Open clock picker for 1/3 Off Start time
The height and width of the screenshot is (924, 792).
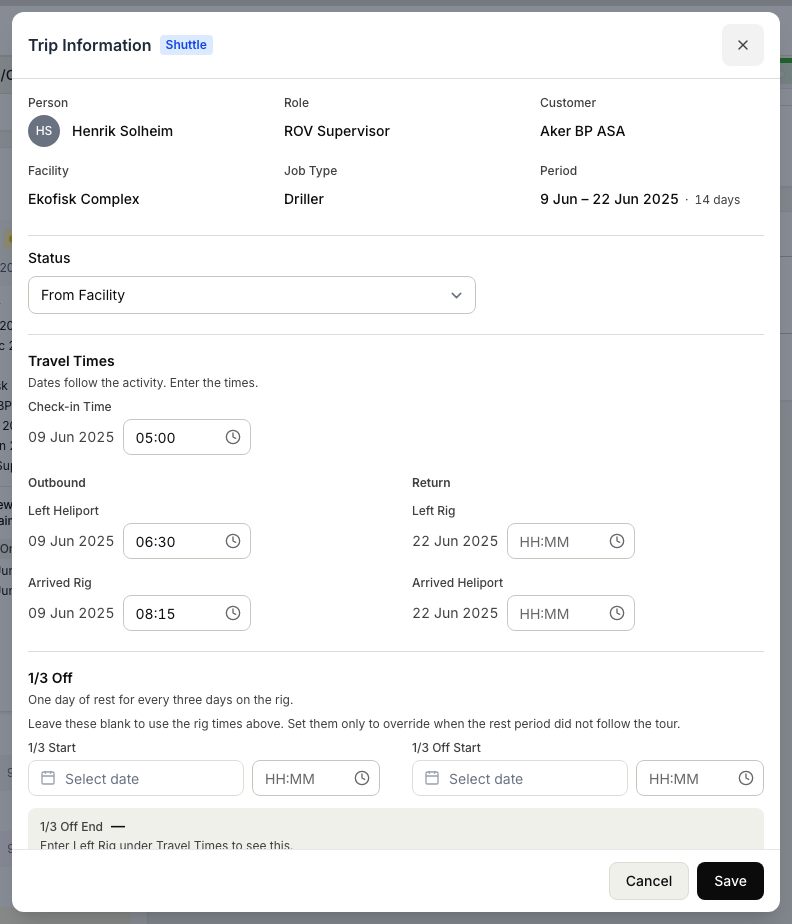pyautogui.click(x=746, y=778)
